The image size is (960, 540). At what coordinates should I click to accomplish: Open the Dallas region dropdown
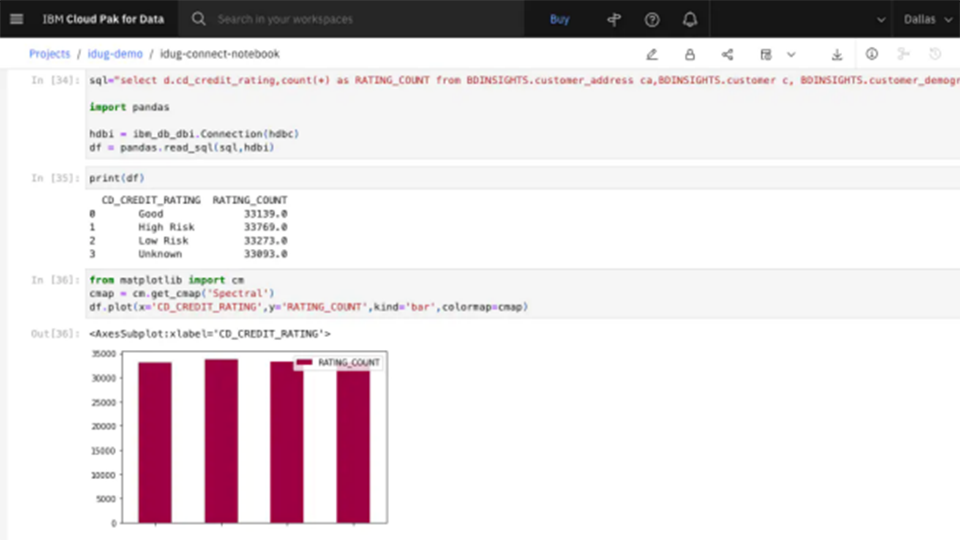click(x=928, y=20)
